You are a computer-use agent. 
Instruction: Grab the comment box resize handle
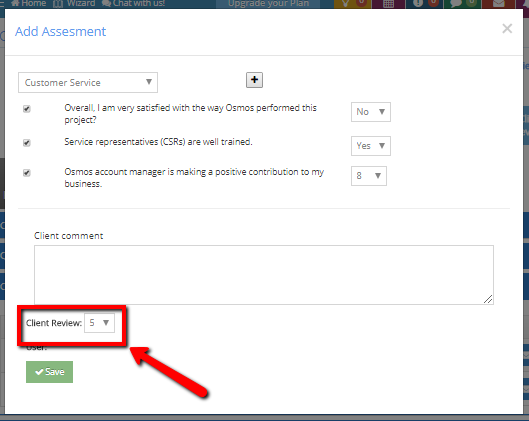click(488, 299)
